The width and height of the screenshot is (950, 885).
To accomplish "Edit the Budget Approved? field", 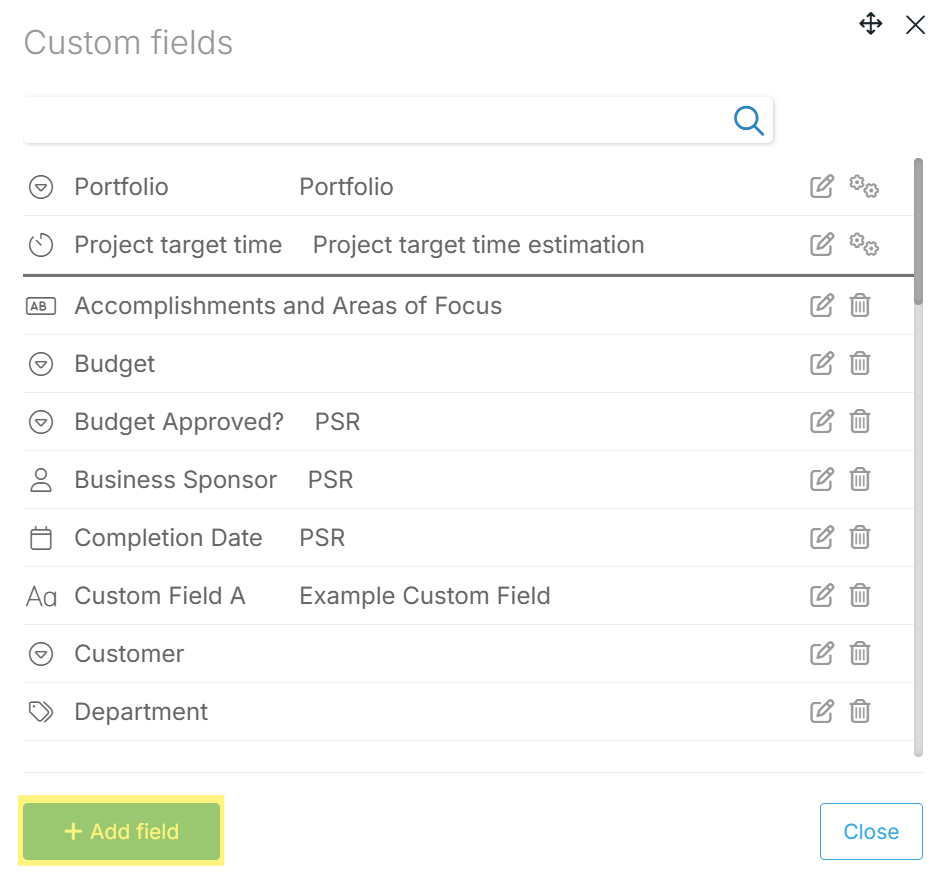I will (821, 422).
